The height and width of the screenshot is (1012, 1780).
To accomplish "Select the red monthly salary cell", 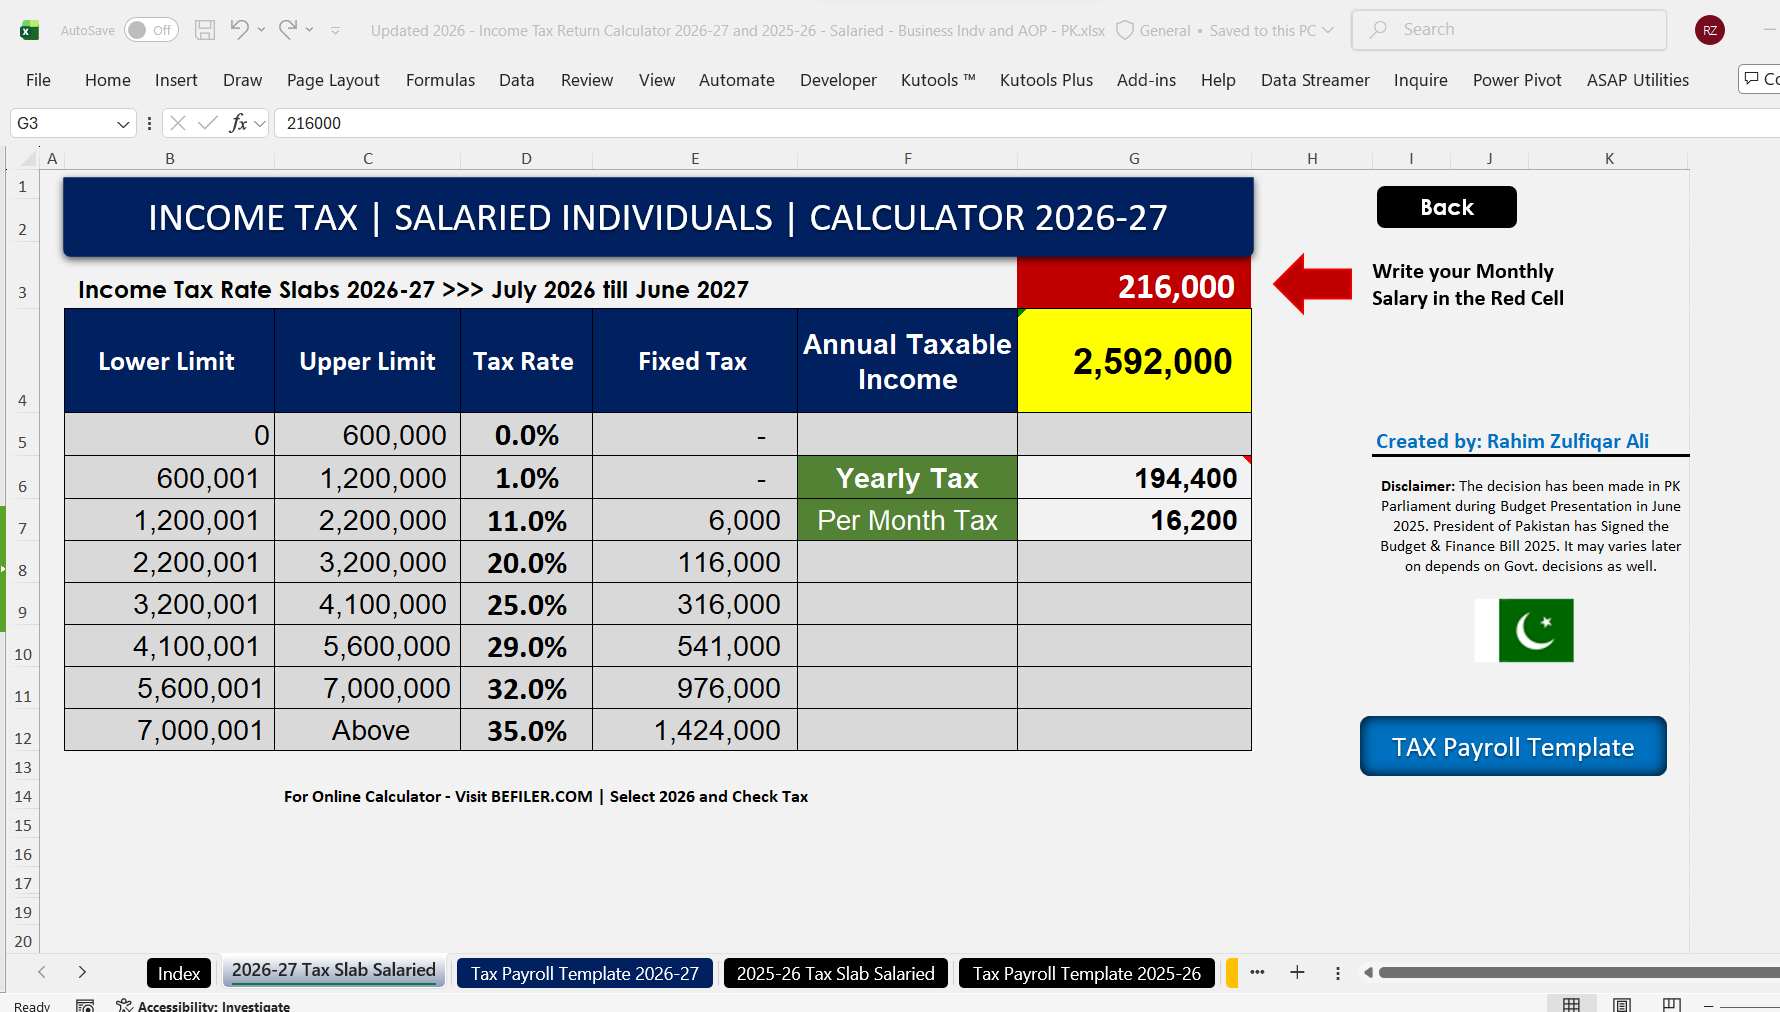I will click(x=1134, y=287).
